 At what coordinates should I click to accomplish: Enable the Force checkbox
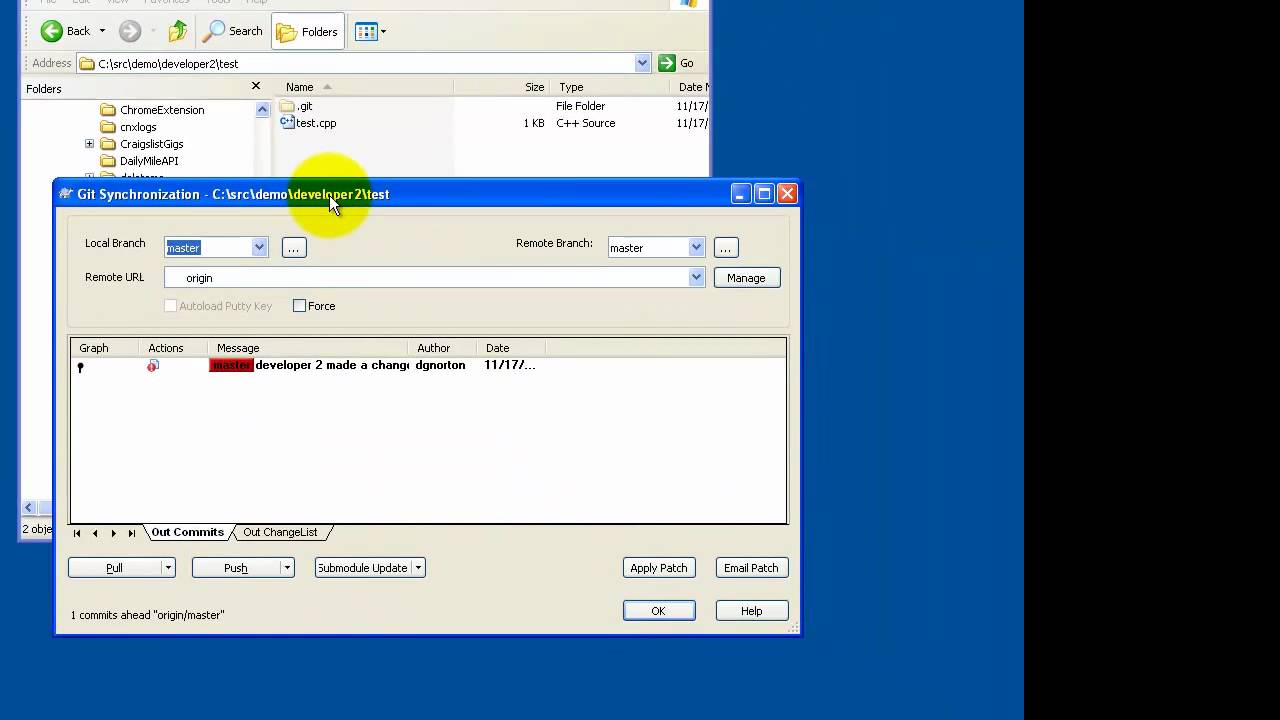coord(299,306)
